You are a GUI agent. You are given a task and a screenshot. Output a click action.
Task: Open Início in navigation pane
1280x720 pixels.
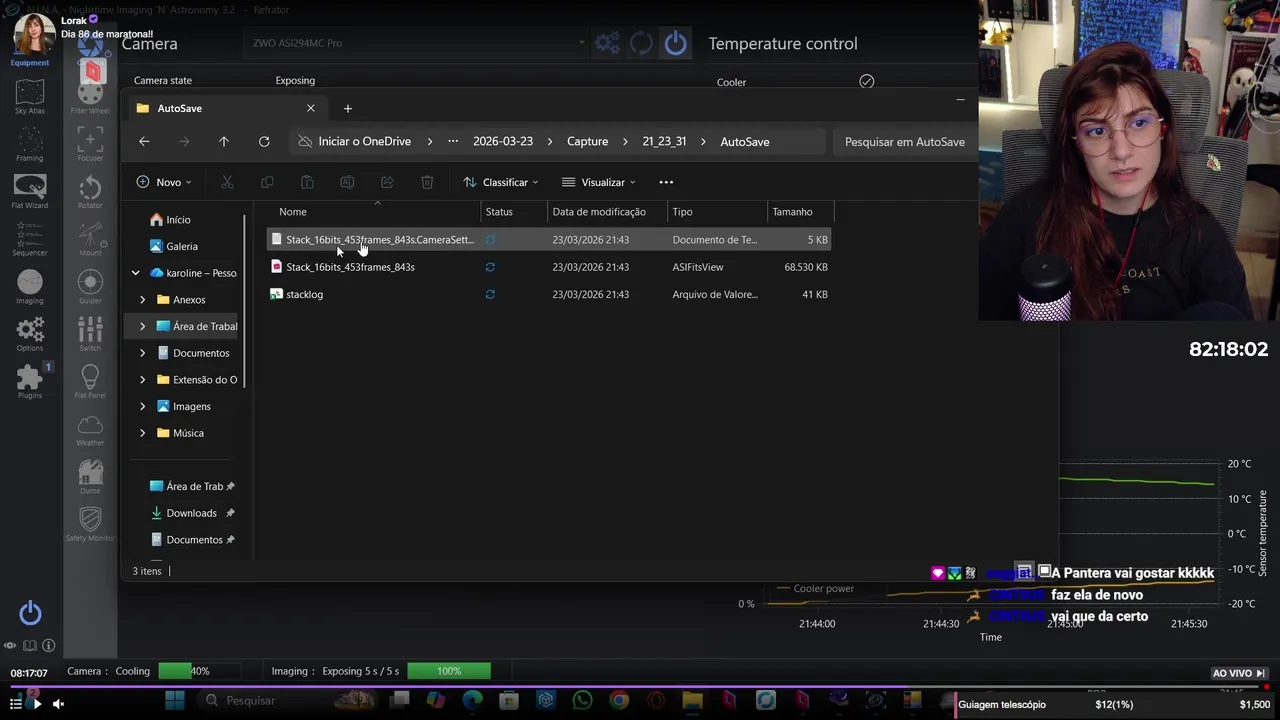pos(170,220)
